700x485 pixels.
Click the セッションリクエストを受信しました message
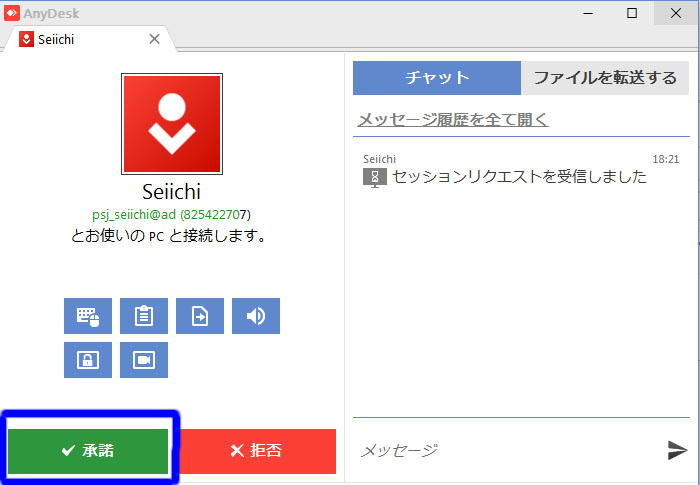[x=519, y=177]
